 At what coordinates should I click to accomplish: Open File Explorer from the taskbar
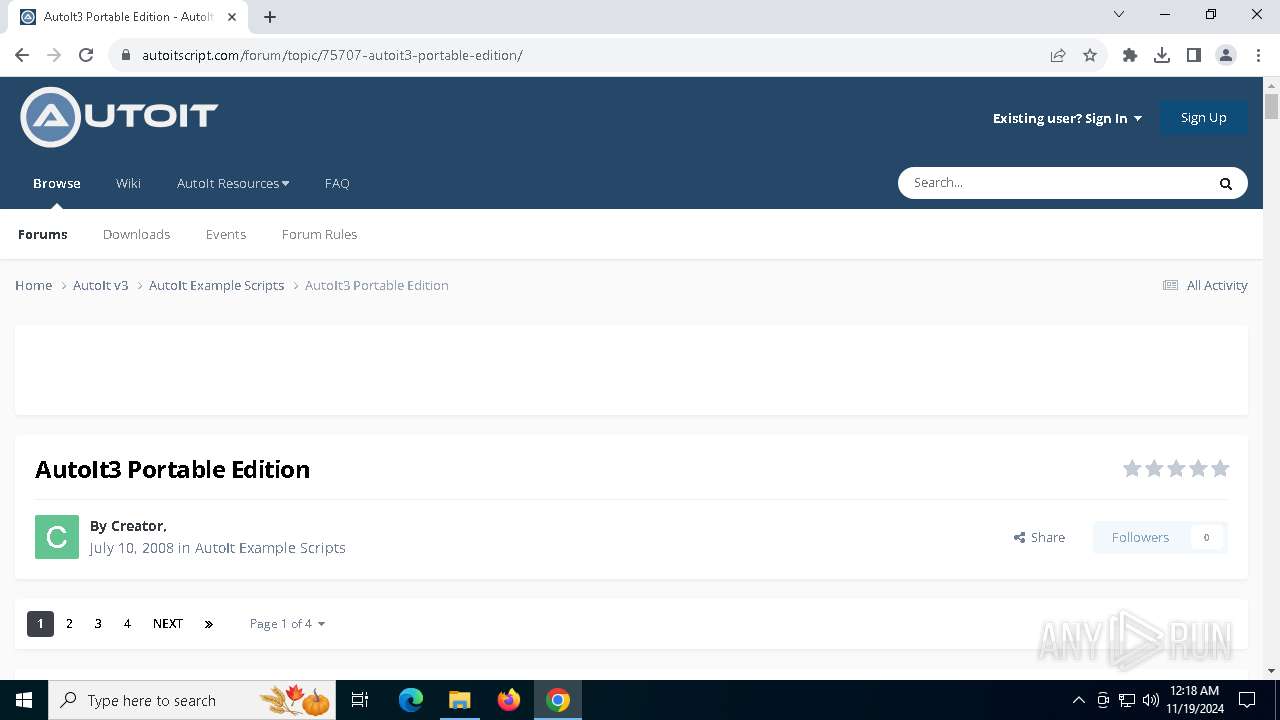459,700
